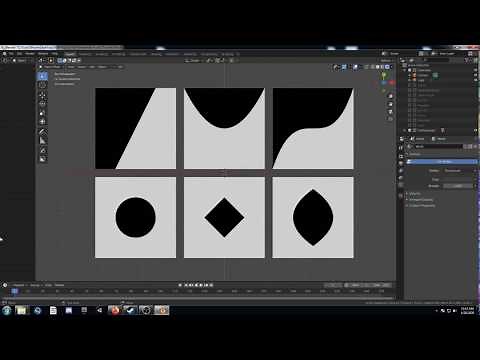Hide the Collection eye icon in outliner
The height and width of the screenshot is (360, 480).
click(476, 70)
